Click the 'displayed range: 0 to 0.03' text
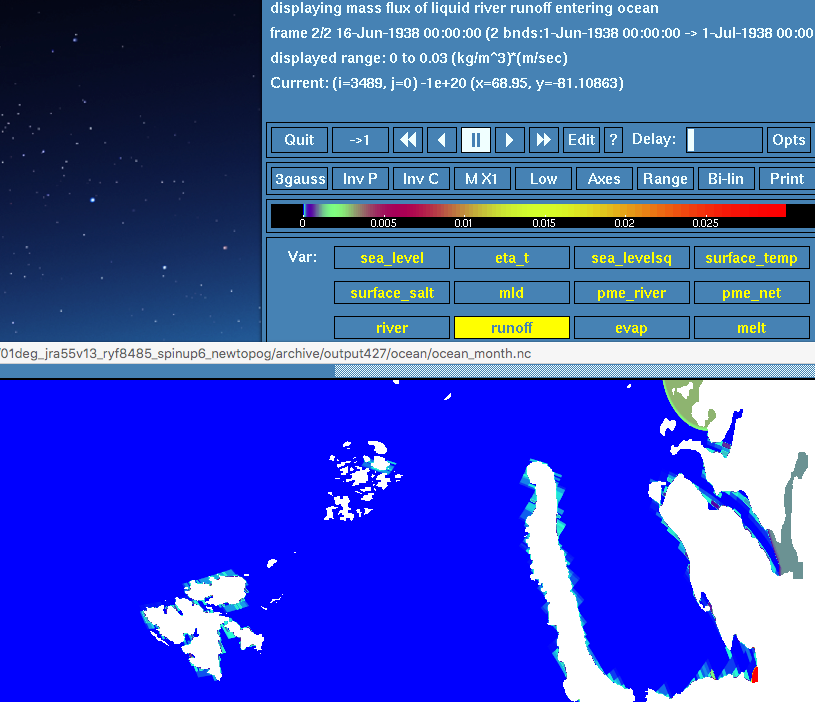The image size is (815, 702). [x=418, y=58]
